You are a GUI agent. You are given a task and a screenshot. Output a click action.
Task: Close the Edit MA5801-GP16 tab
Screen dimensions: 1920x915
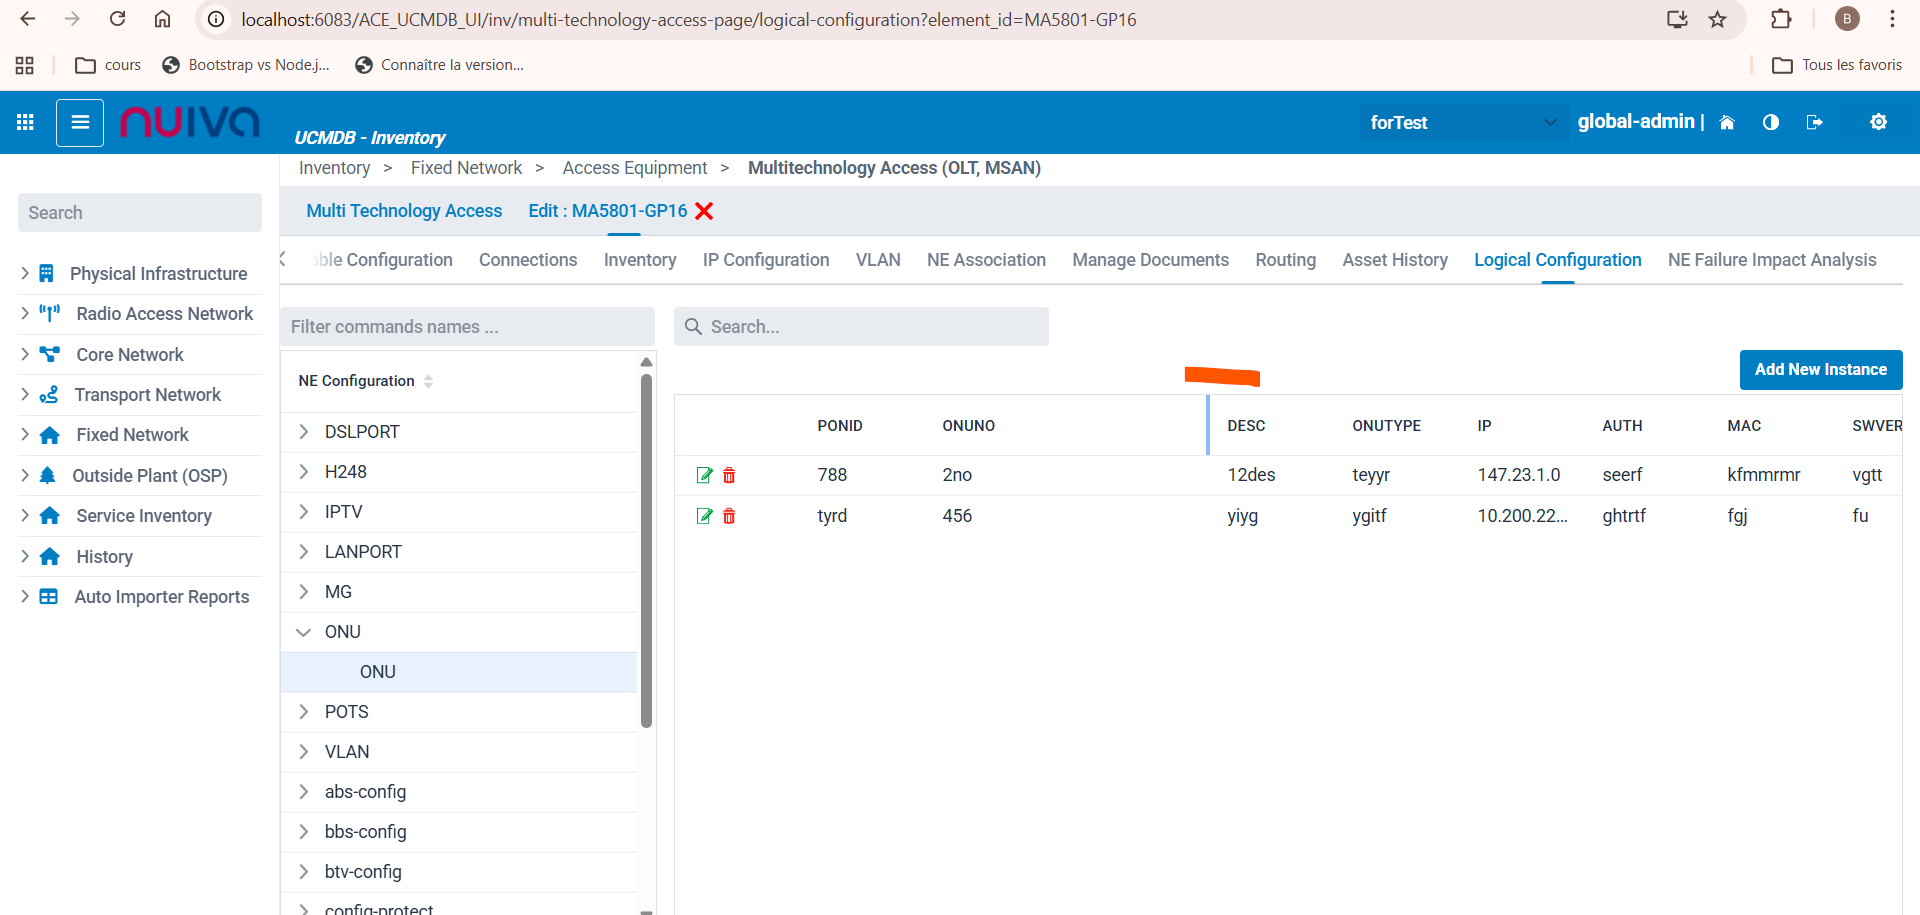click(704, 211)
